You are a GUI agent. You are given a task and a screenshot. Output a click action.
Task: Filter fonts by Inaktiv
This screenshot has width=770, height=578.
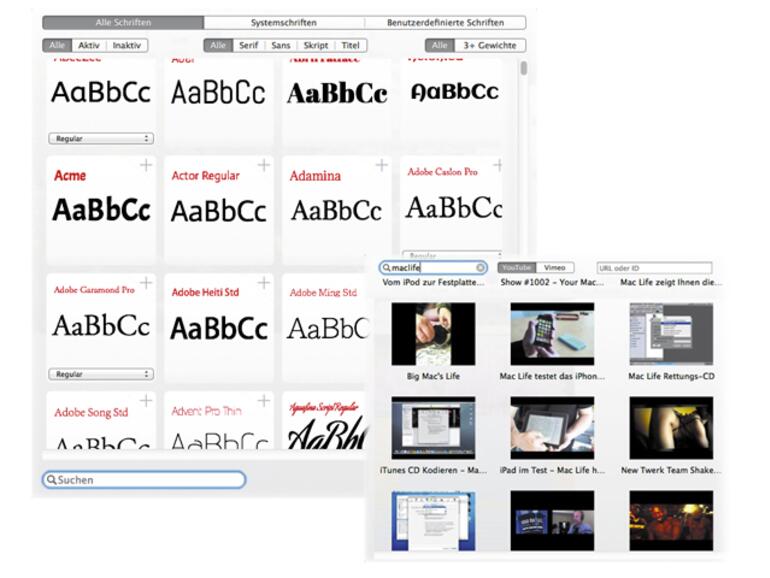coord(127,45)
